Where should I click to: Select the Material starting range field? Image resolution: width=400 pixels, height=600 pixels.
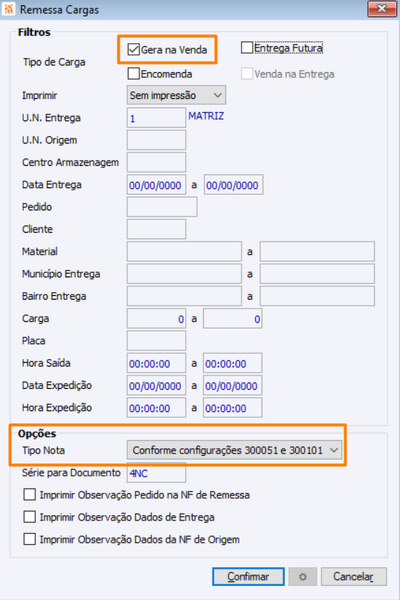click(184, 251)
